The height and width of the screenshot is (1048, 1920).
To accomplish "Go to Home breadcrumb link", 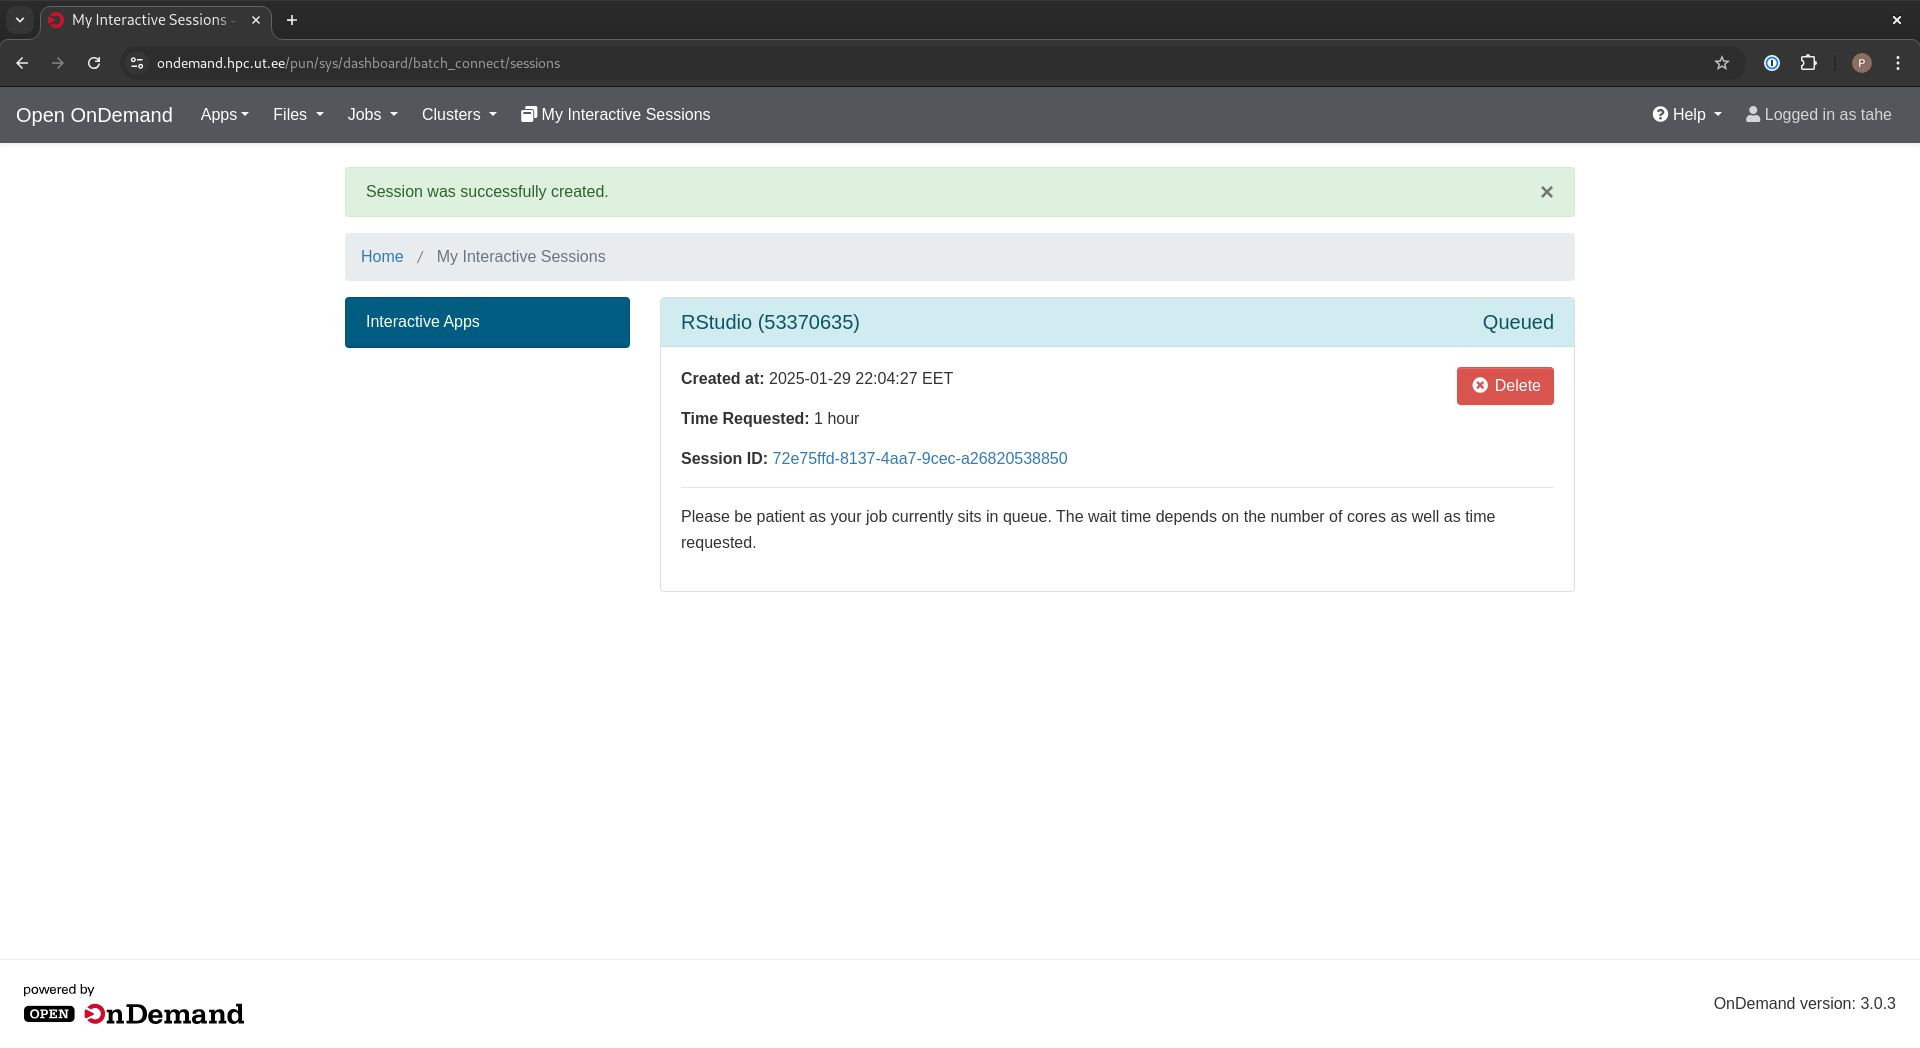I will tap(382, 257).
